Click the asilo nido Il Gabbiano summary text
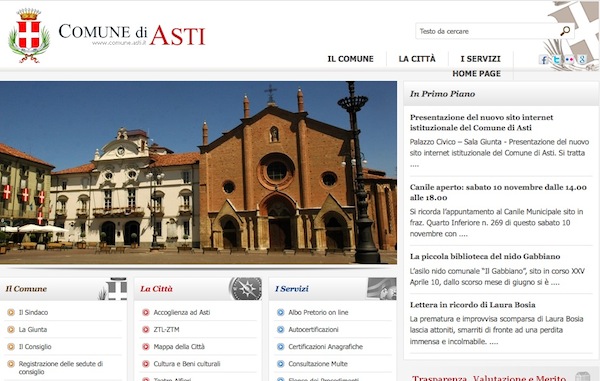 pos(497,277)
